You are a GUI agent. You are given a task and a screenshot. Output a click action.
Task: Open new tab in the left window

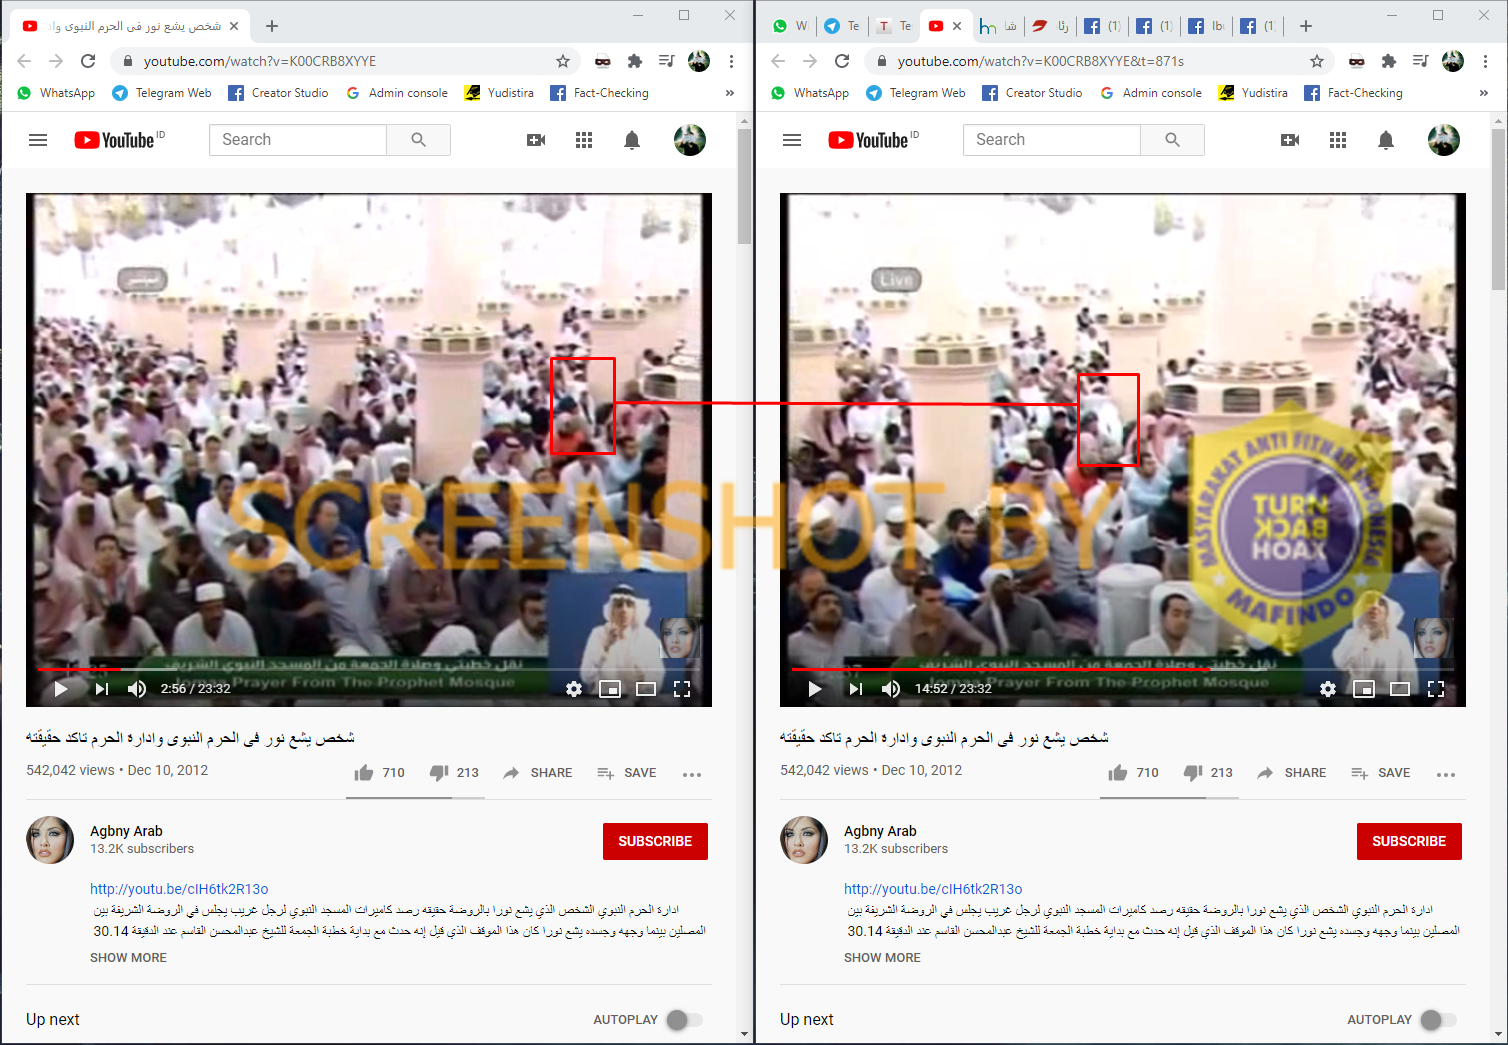272,26
